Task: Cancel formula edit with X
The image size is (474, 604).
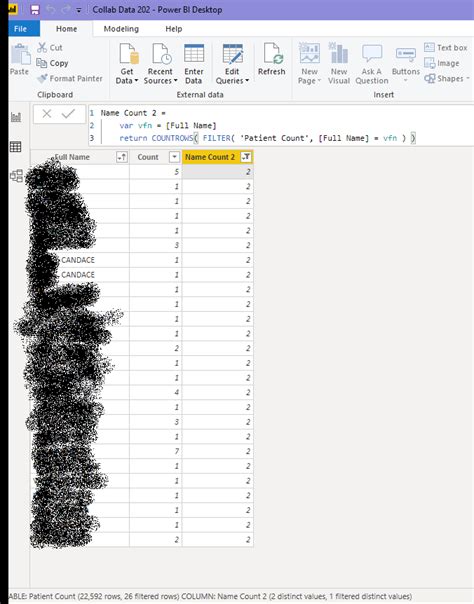Action: [x=47, y=114]
